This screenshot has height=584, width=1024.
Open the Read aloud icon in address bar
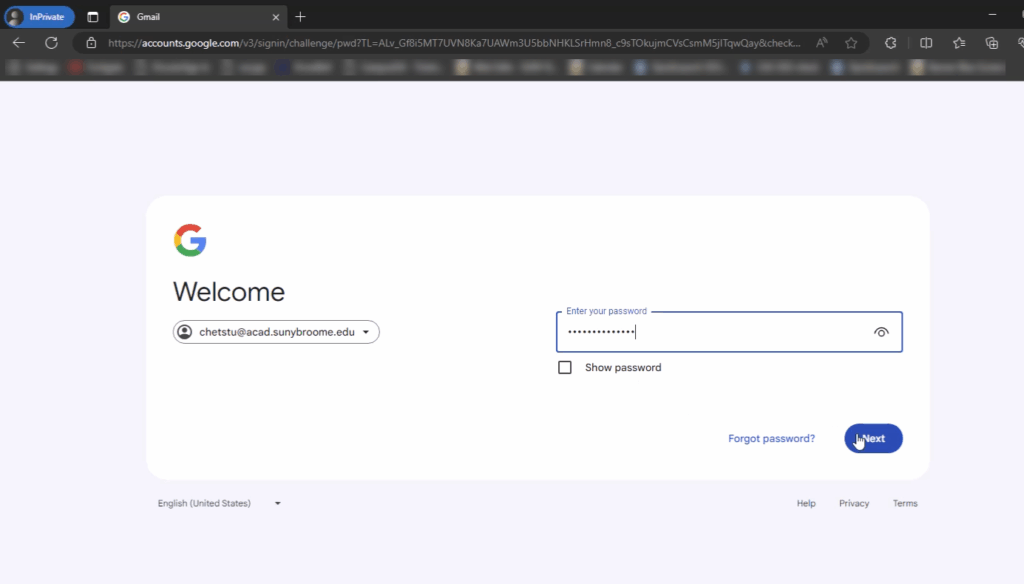click(822, 43)
